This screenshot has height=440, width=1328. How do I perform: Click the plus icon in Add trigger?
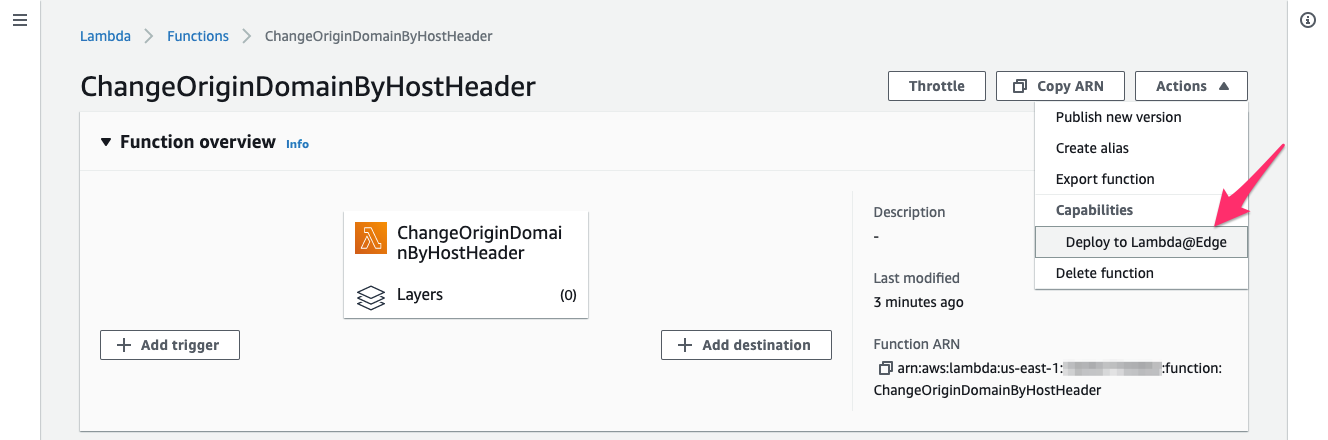point(124,345)
